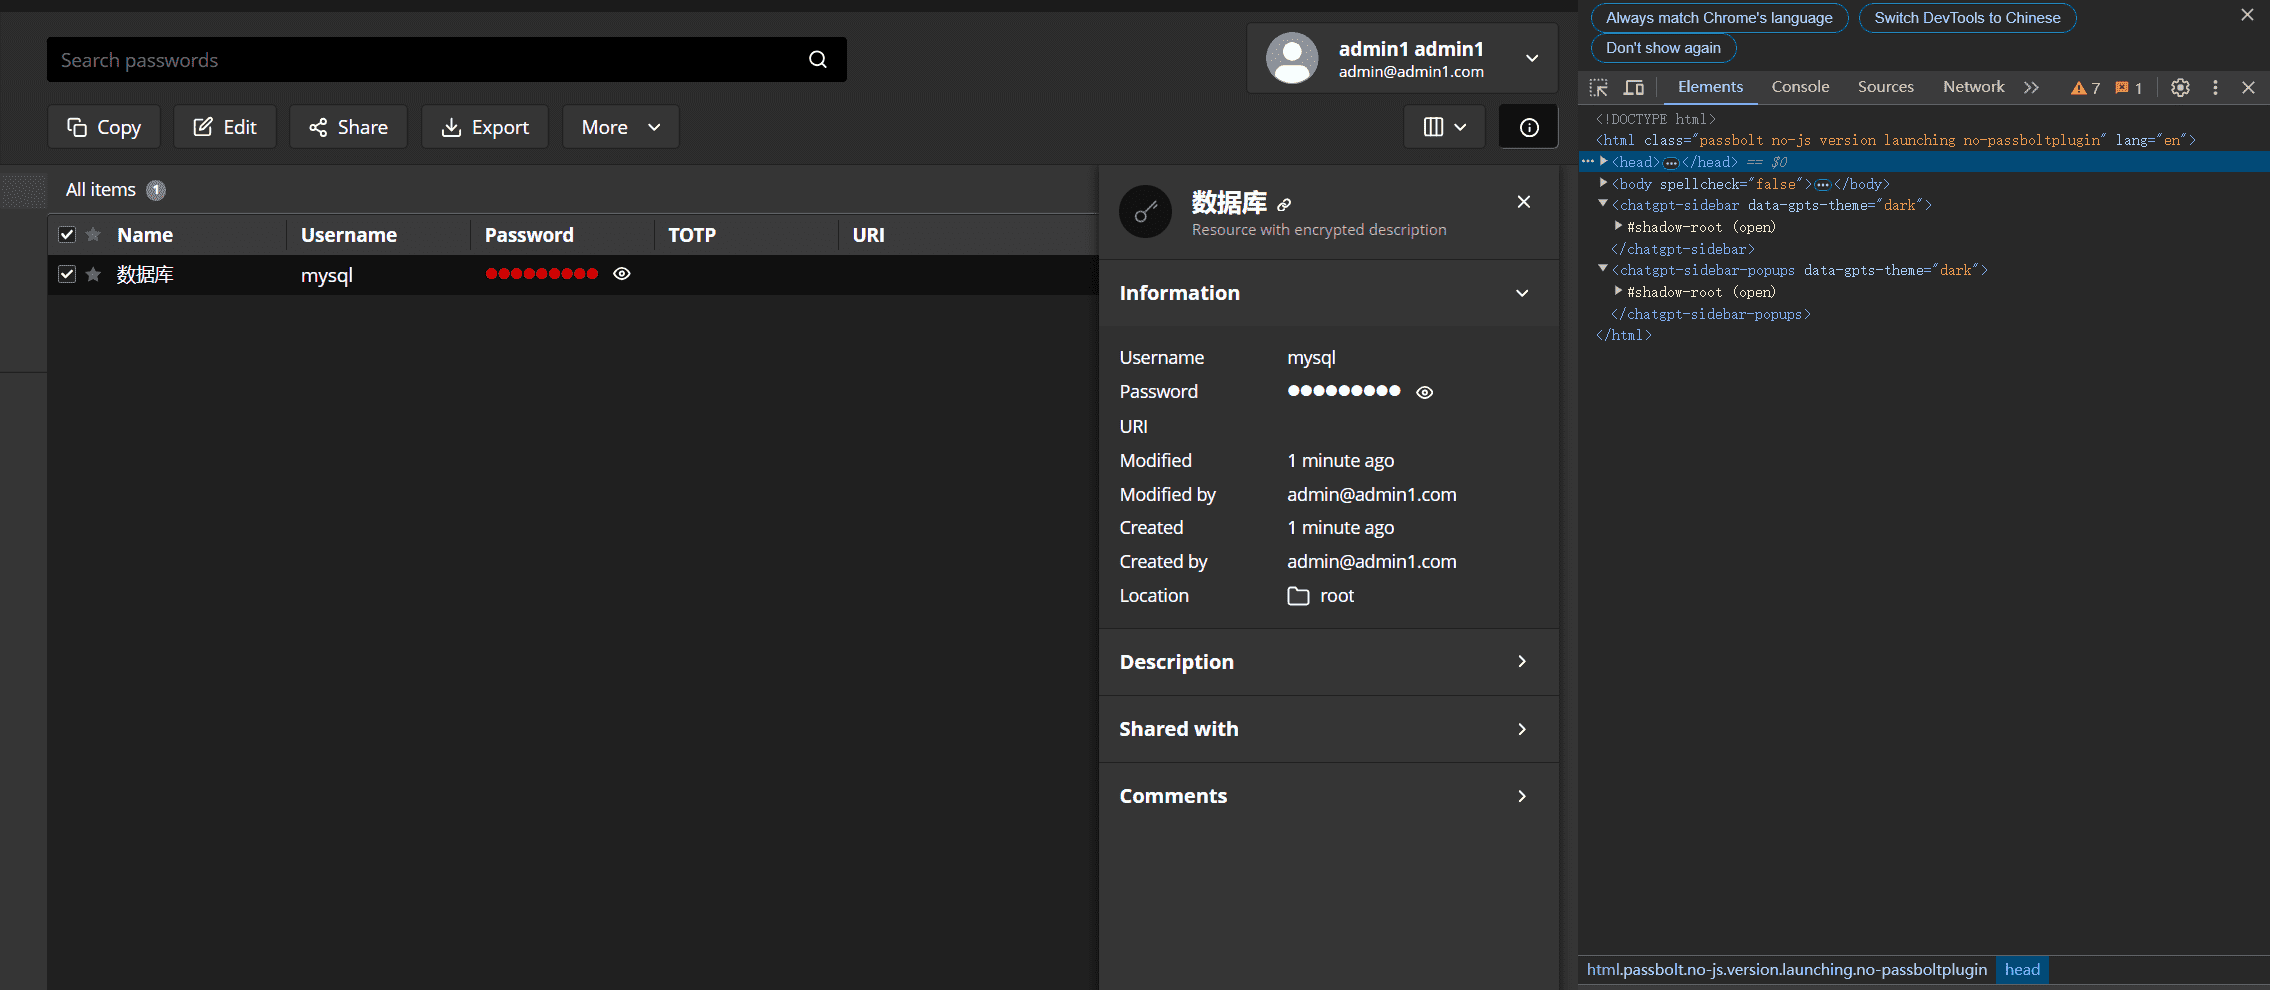Select the html.passbolt breadcrumb in DevTools
The width and height of the screenshot is (2270, 990).
[1787, 969]
